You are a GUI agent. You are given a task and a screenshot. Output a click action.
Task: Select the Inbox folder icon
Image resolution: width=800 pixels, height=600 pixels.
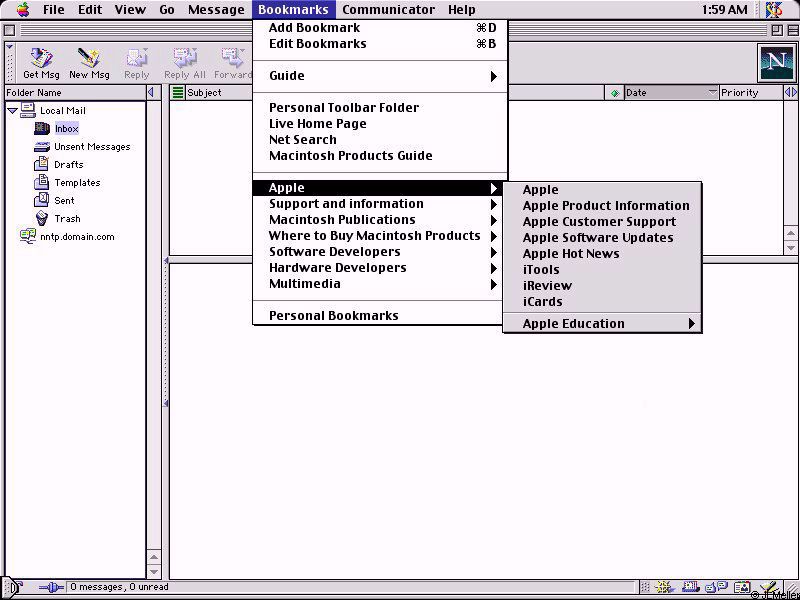pos(42,129)
